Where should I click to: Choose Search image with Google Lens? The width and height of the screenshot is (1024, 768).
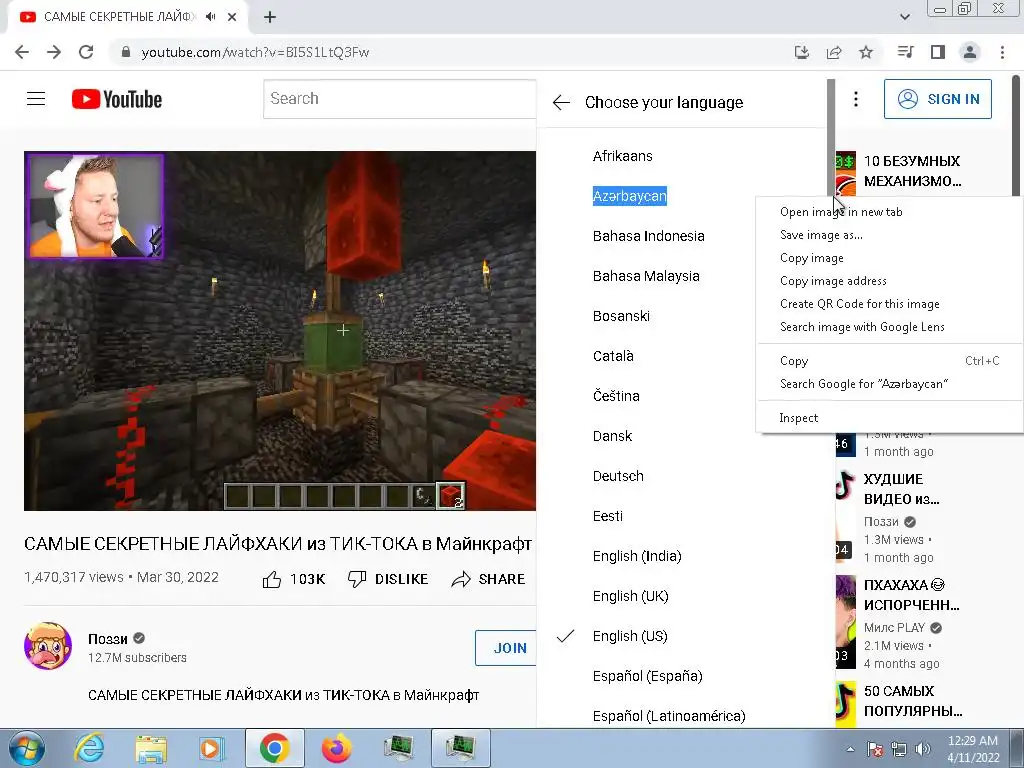point(889,327)
